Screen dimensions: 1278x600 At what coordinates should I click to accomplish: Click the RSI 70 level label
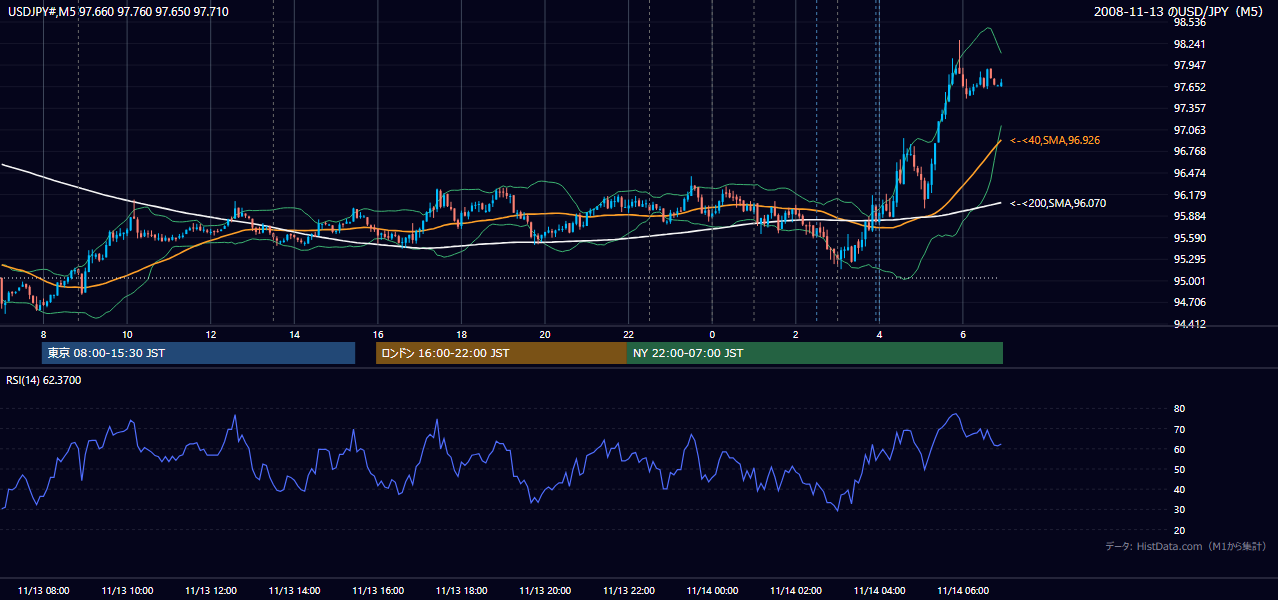(1180, 429)
